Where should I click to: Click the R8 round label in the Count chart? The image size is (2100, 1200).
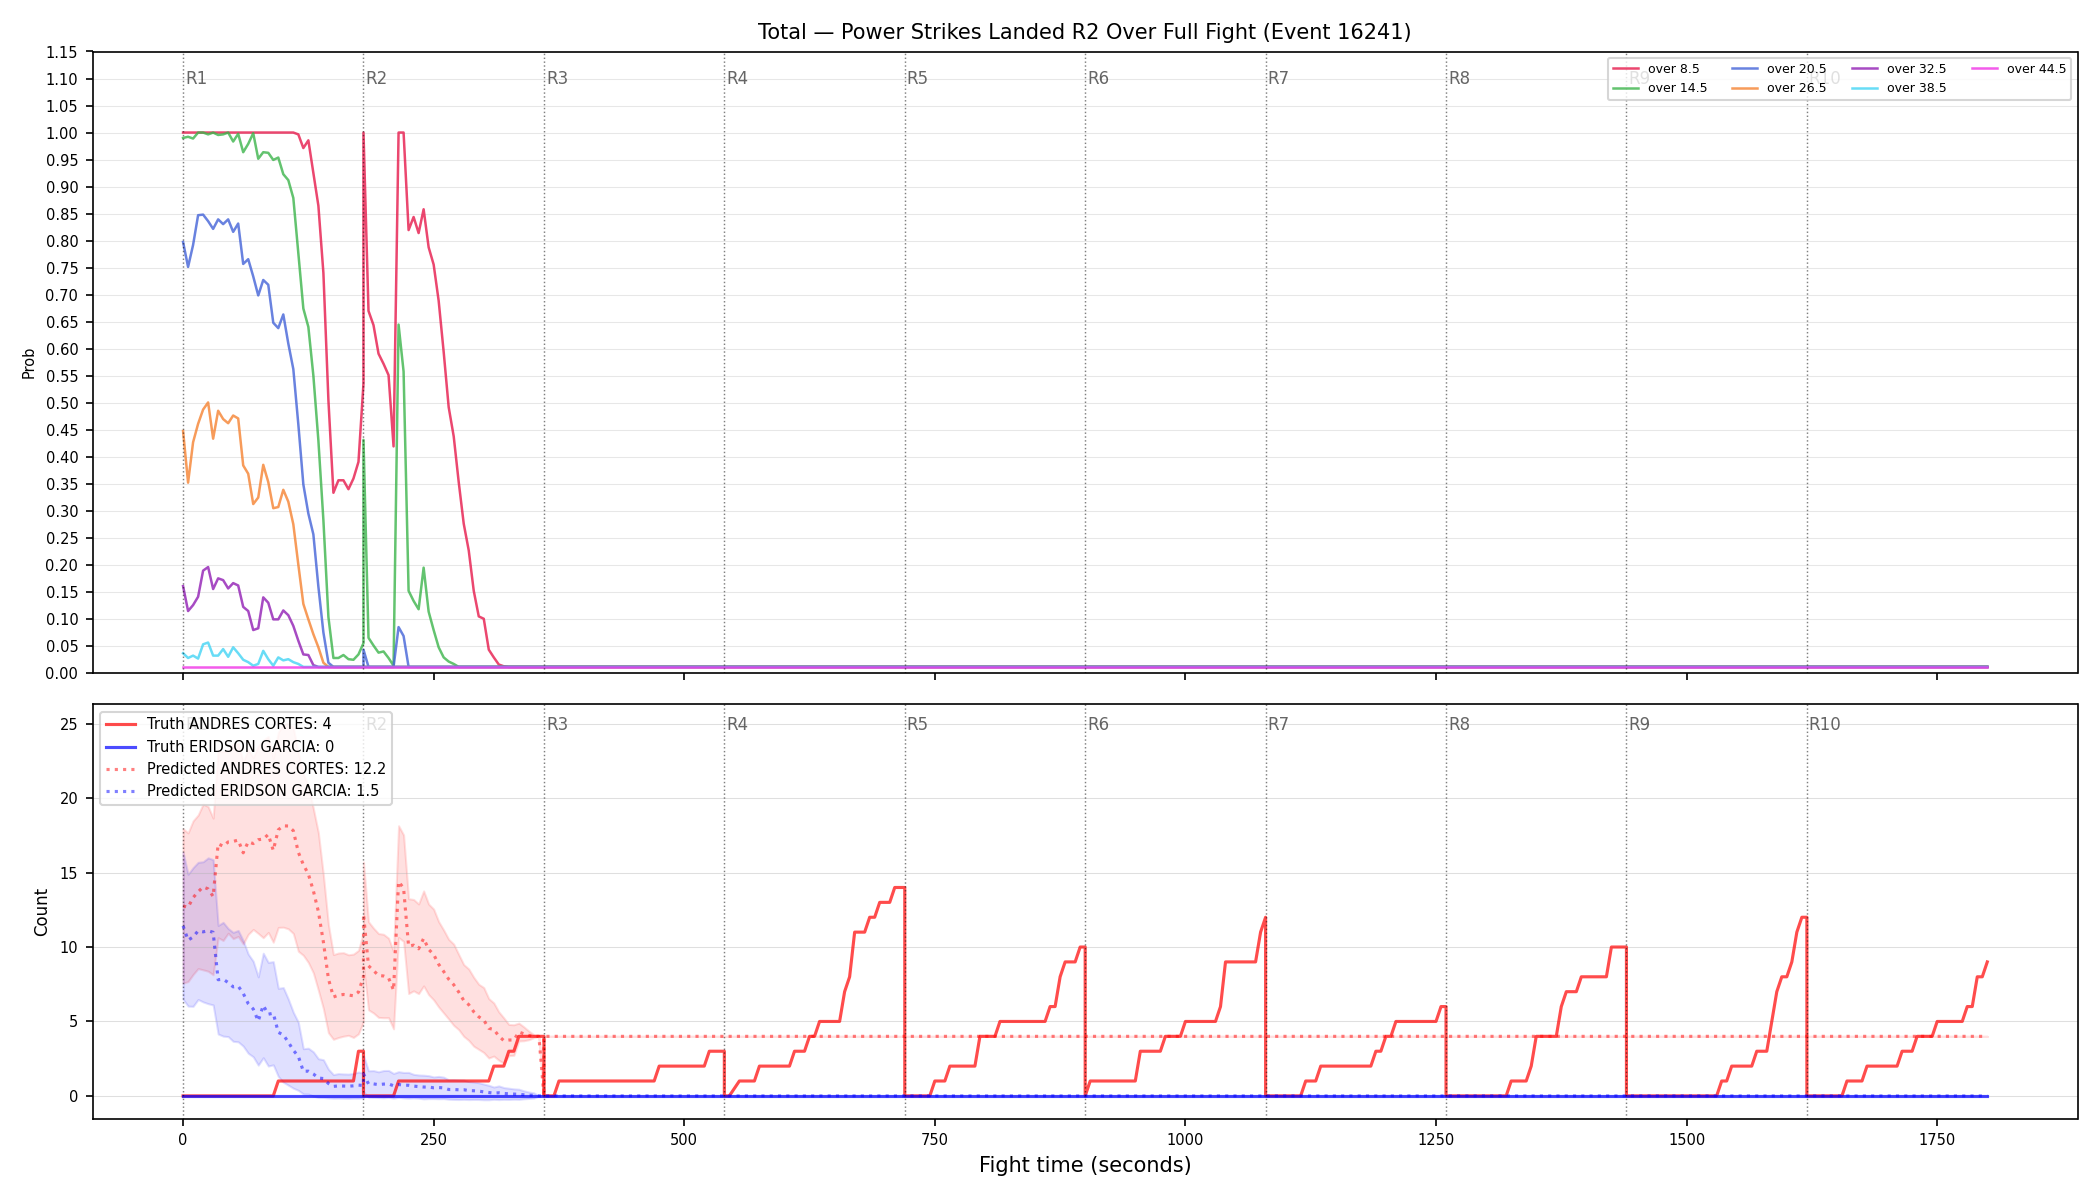click(1459, 724)
